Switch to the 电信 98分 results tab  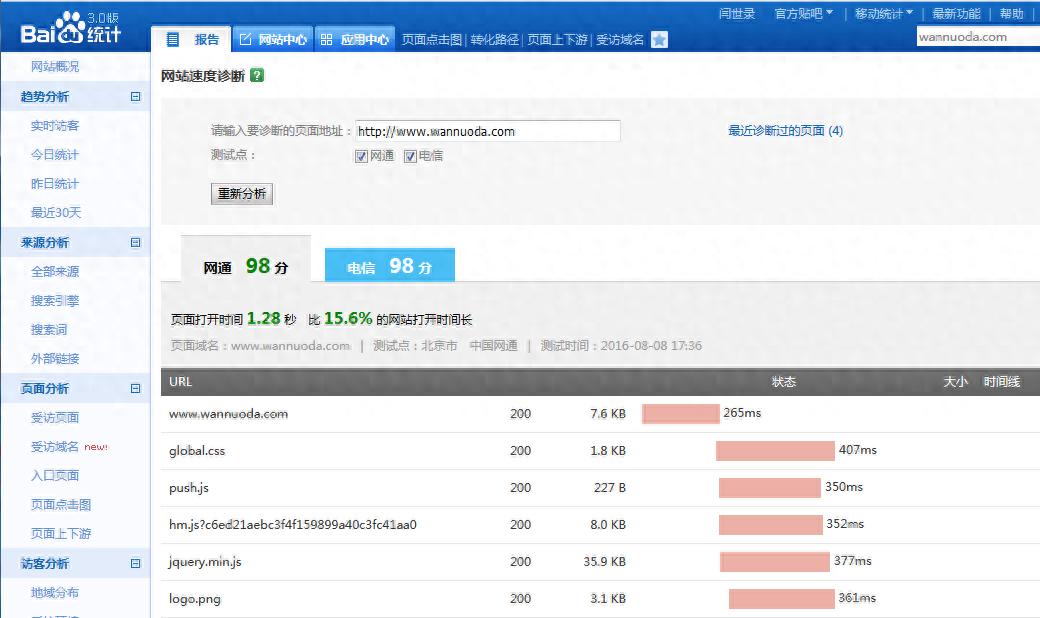click(x=390, y=267)
